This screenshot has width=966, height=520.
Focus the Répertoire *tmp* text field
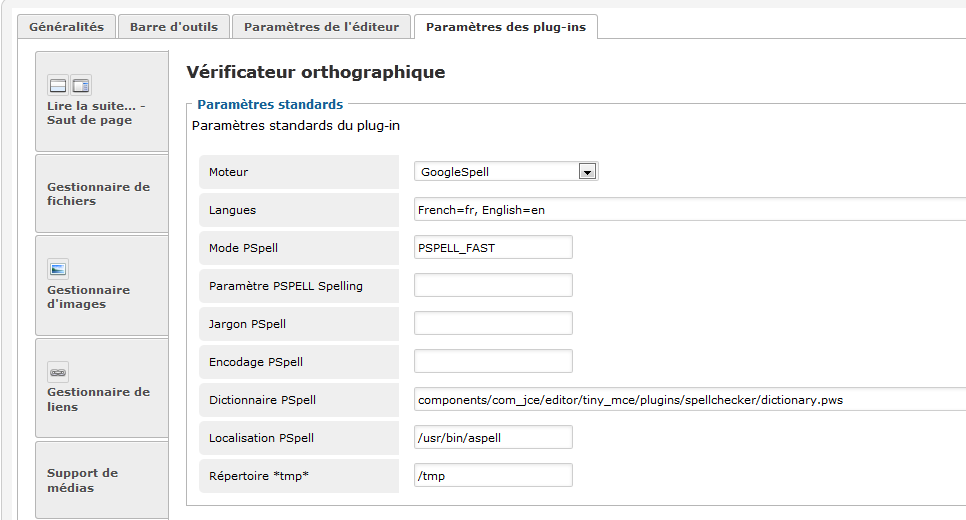point(493,476)
